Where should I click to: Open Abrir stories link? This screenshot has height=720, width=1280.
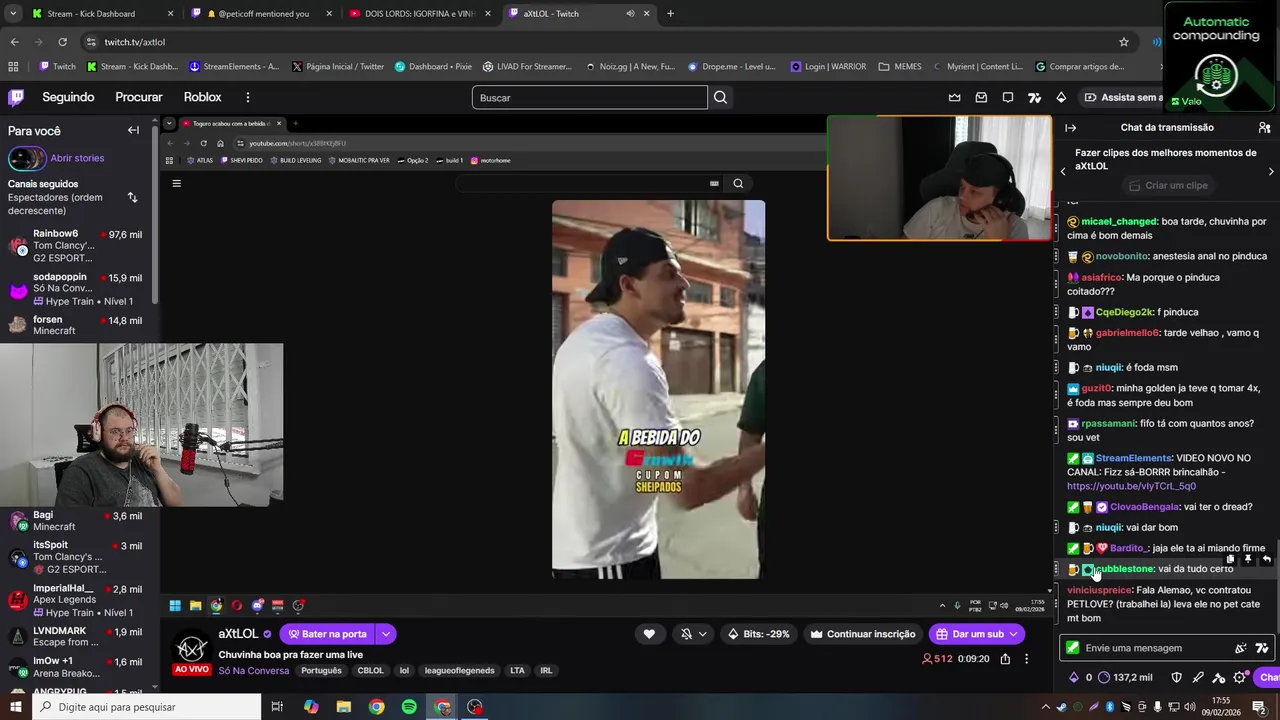pos(77,158)
